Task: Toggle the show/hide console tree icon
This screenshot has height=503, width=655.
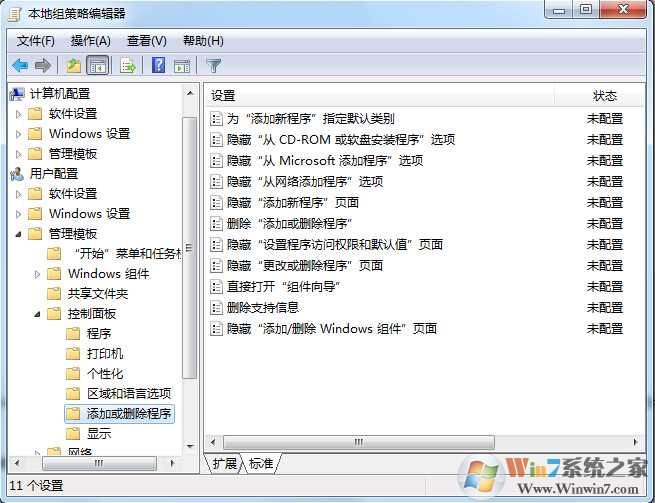Action: [x=97, y=66]
